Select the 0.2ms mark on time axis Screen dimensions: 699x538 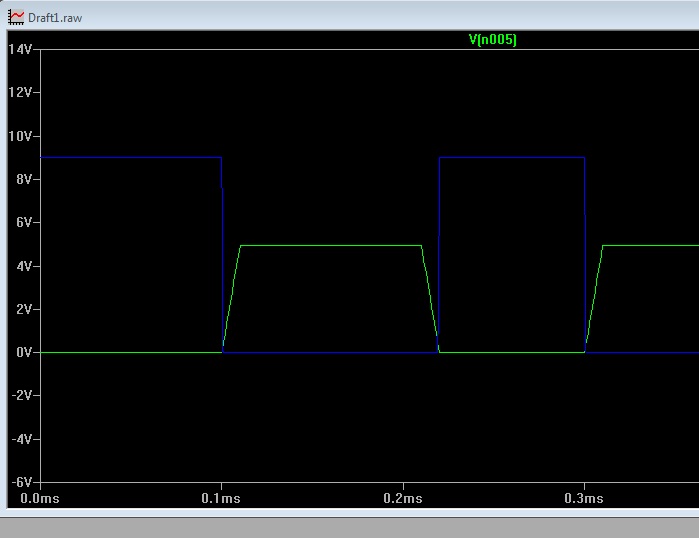(402, 498)
